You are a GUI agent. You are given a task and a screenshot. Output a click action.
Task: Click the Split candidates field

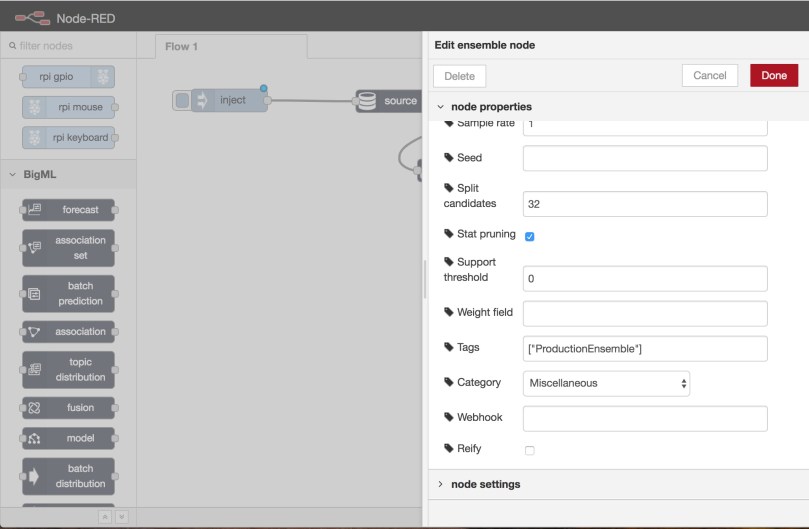(645, 204)
